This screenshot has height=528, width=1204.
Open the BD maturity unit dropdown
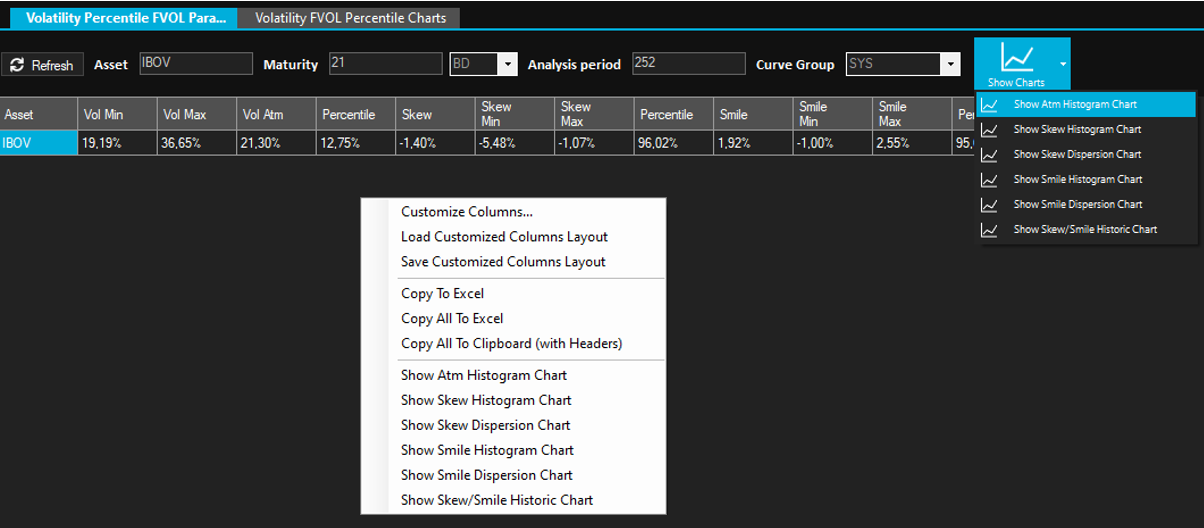pos(508,65)
